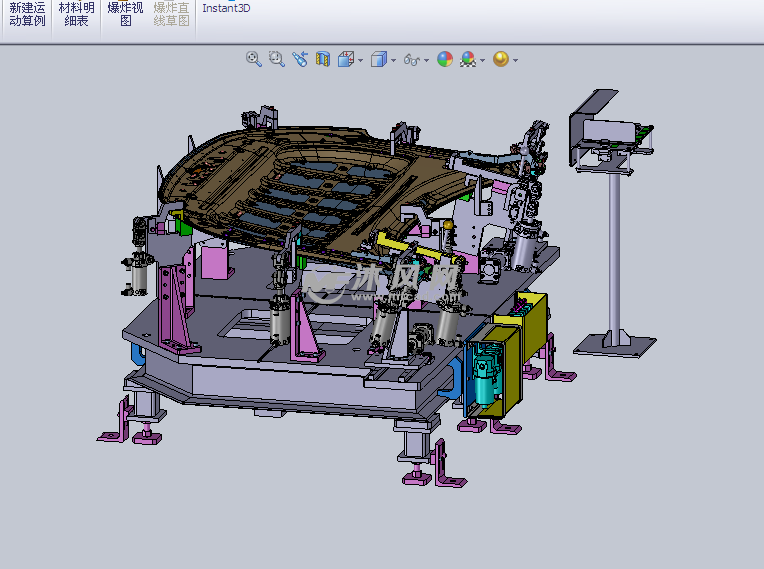The height and width of the screenshot is (569, 764).
Task: Toggle Instant3D mode
Action: click(226, 8)
